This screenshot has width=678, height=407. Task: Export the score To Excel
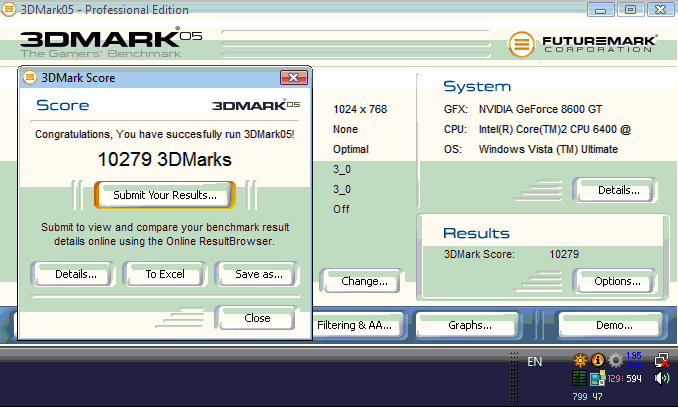point(165,274)
